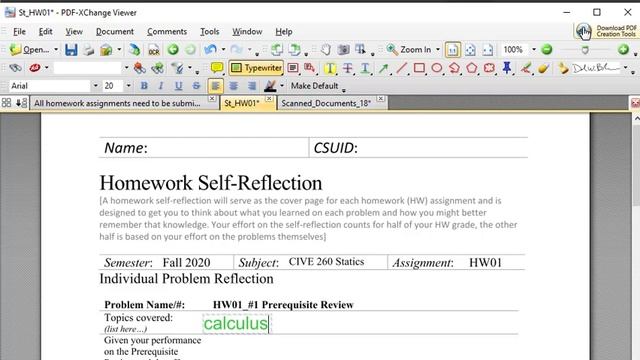The height and width of the screenshot is (360, 640).
Task: Enable center text alignment
Action: click(233, 86)
